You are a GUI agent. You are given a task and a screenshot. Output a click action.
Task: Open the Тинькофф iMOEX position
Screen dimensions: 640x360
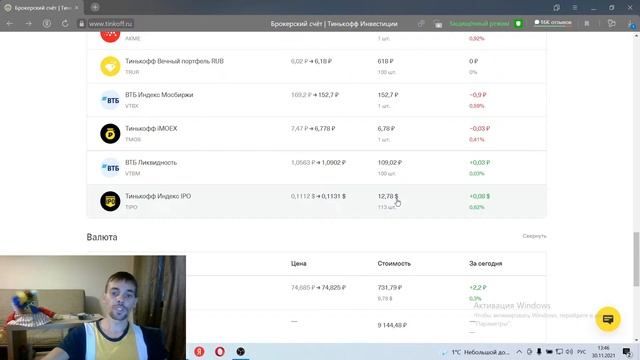(317, 134)
